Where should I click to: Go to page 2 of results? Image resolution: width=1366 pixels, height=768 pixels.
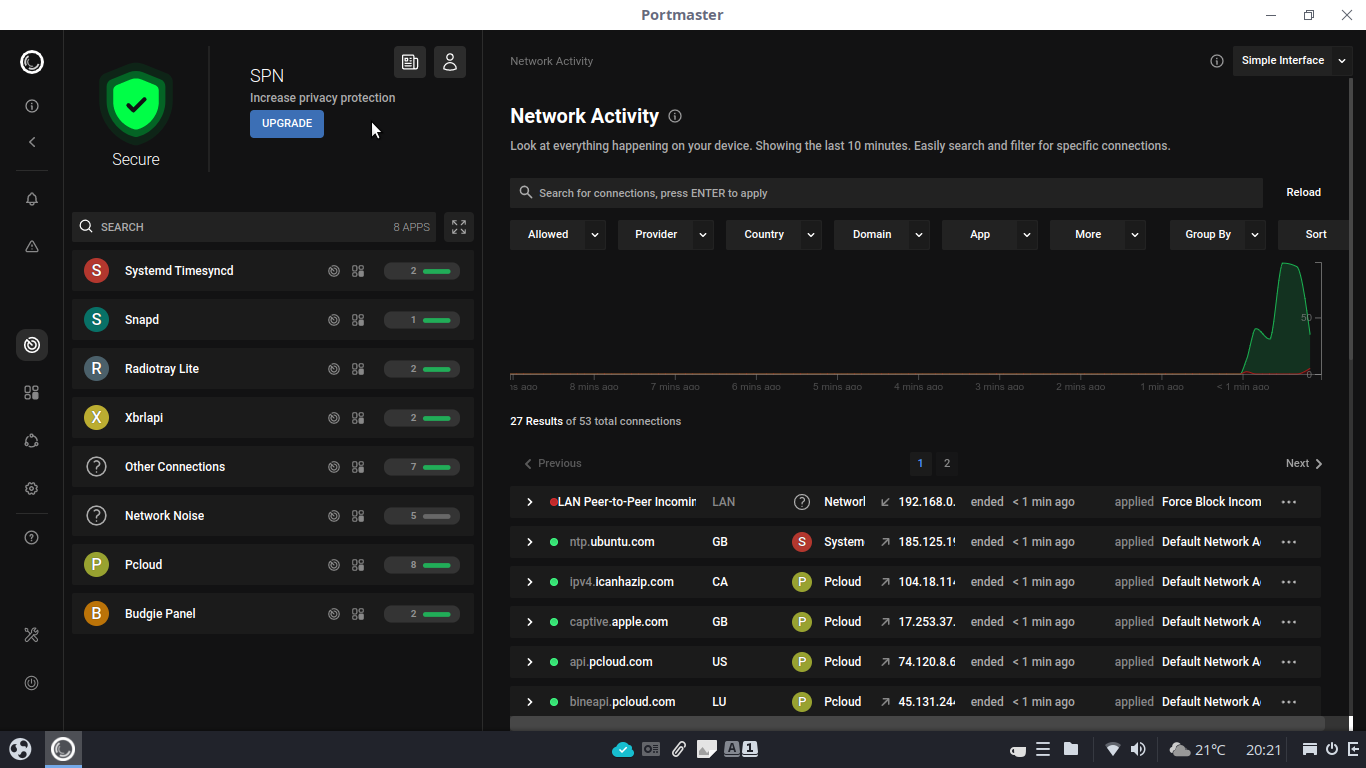pos(947,463)
